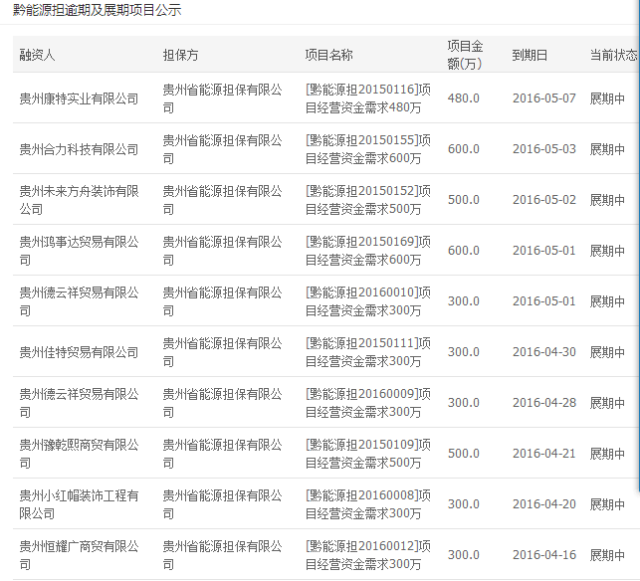Click 展期中 status in 贵州小红帽 row
This screenshot has width=640, height=581.
607,504
